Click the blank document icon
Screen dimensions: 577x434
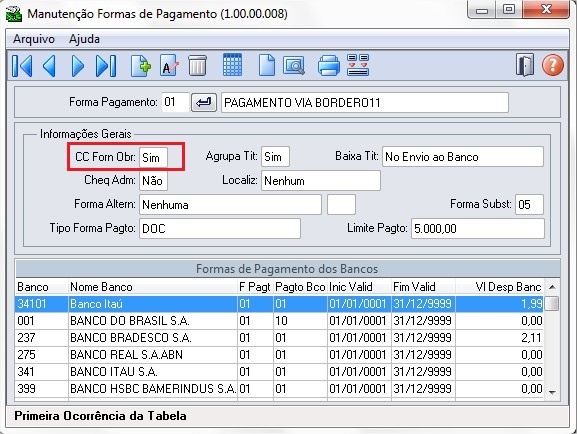(x=266, y=65)
